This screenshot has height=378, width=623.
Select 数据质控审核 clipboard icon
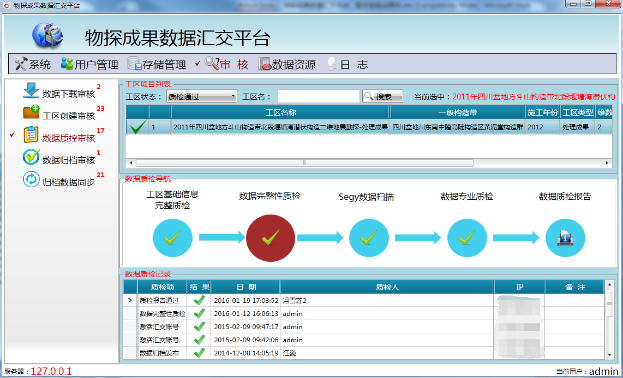(x=31, y=134)
